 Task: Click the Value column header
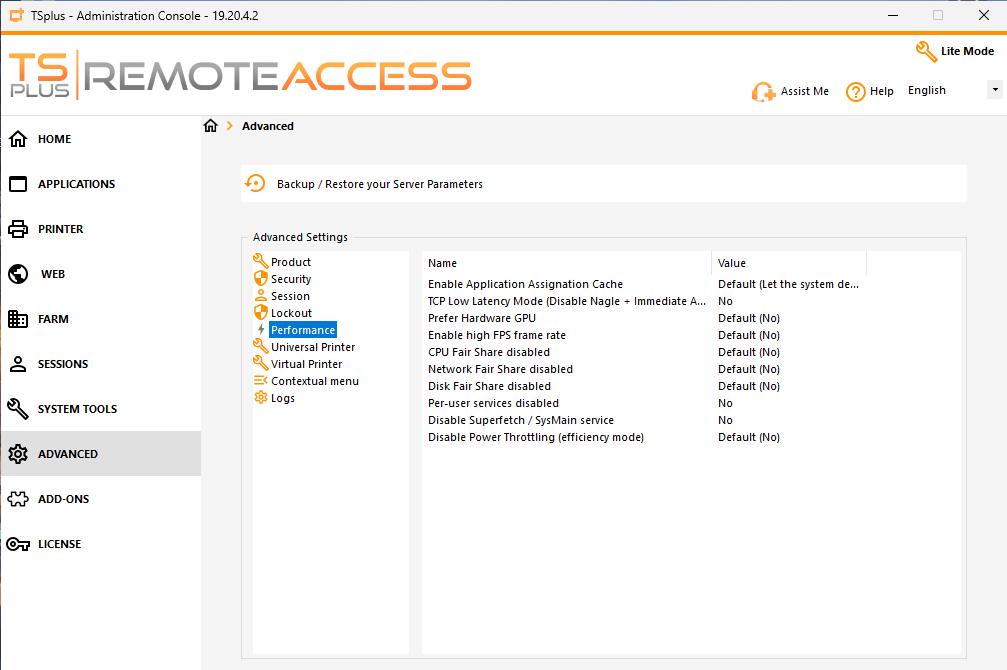pos(732,263)
